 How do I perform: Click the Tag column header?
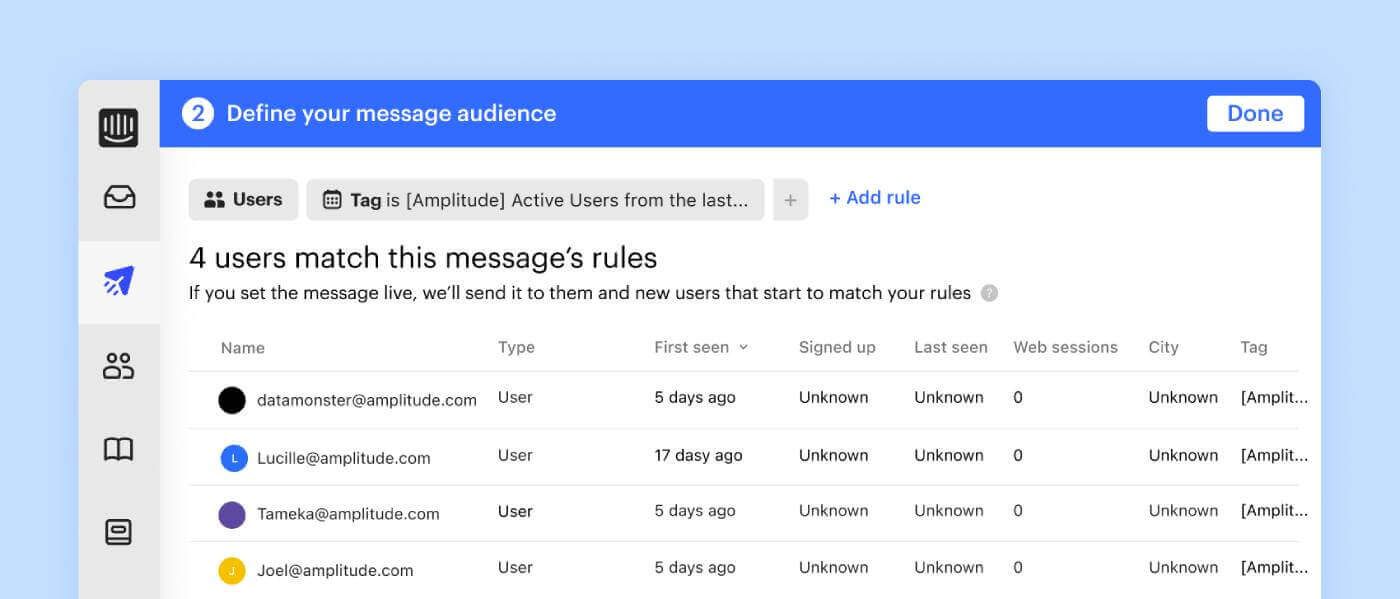[1254, 347]
